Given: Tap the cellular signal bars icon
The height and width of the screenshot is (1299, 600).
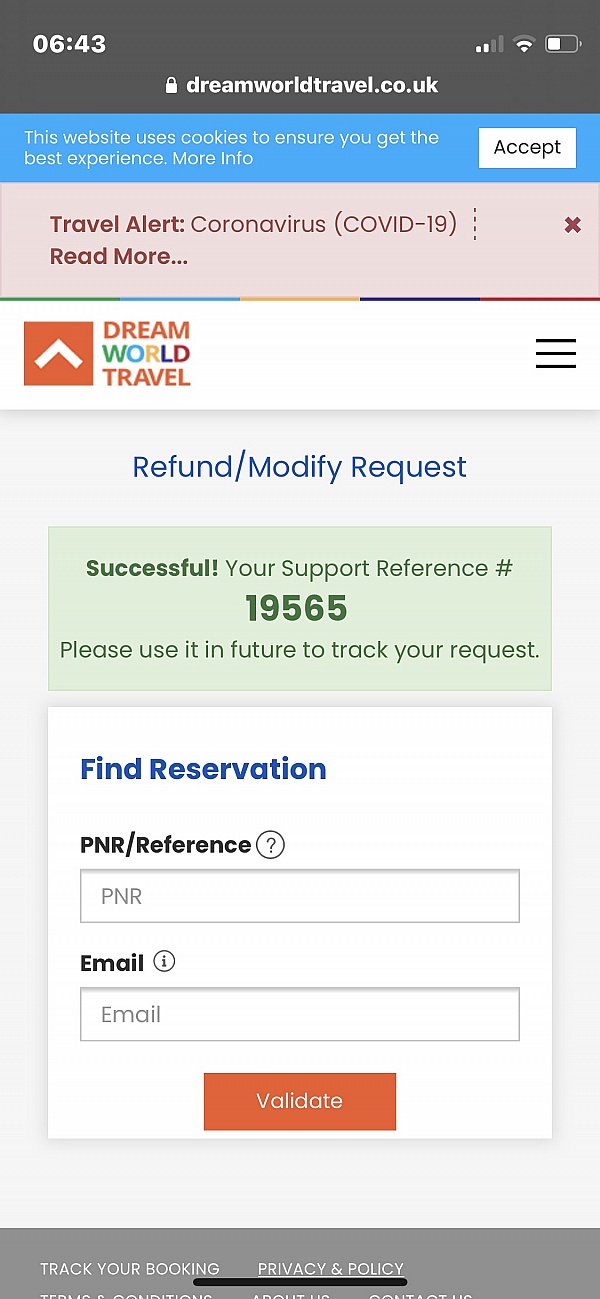Looking at the screenshot, I should click(x=490, y=45).
